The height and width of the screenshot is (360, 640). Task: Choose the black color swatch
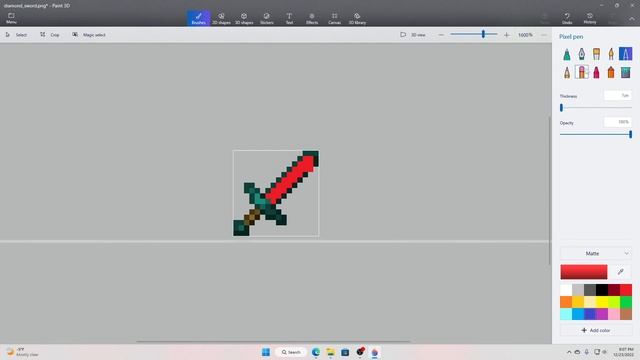coord(602,290)
